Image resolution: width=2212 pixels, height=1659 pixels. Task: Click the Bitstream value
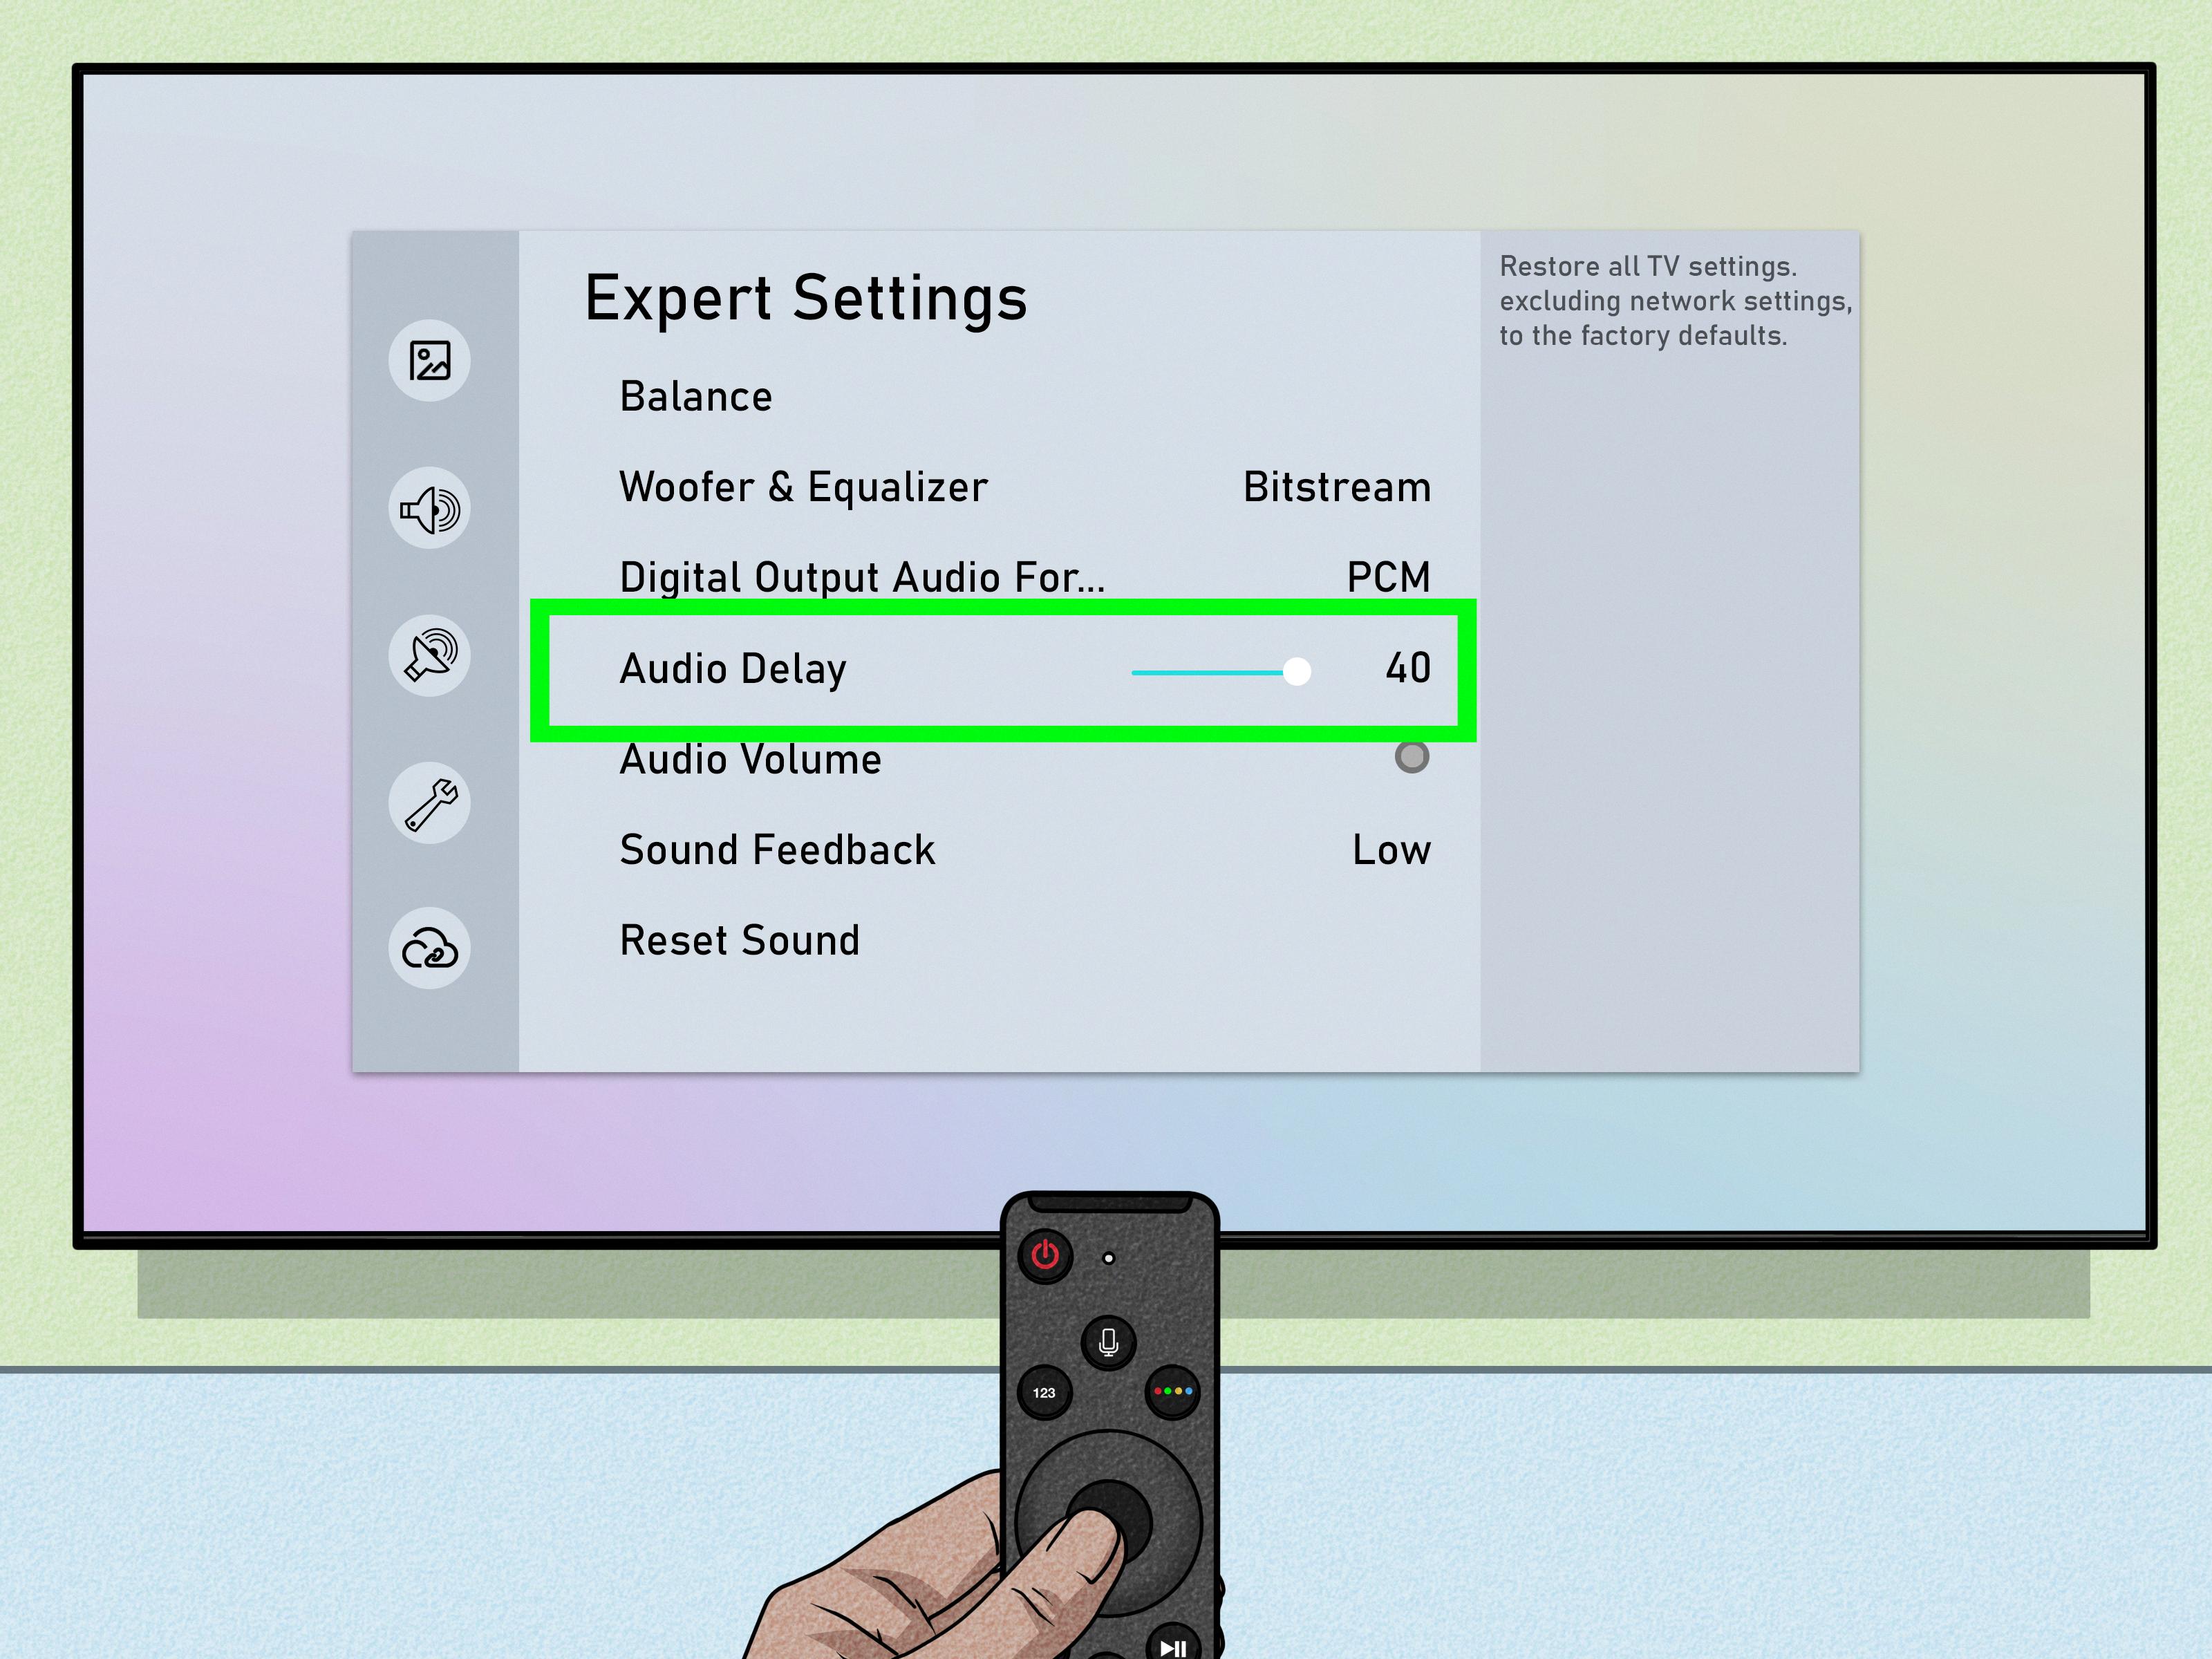point(1337,487)
